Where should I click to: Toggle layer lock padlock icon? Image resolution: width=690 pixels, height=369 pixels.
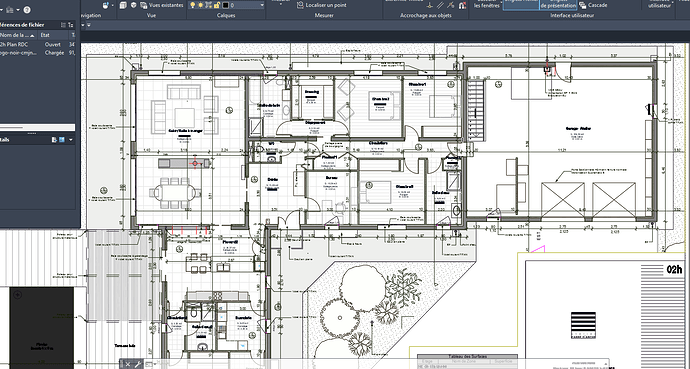pyautogui.click(x=217, y=5)
